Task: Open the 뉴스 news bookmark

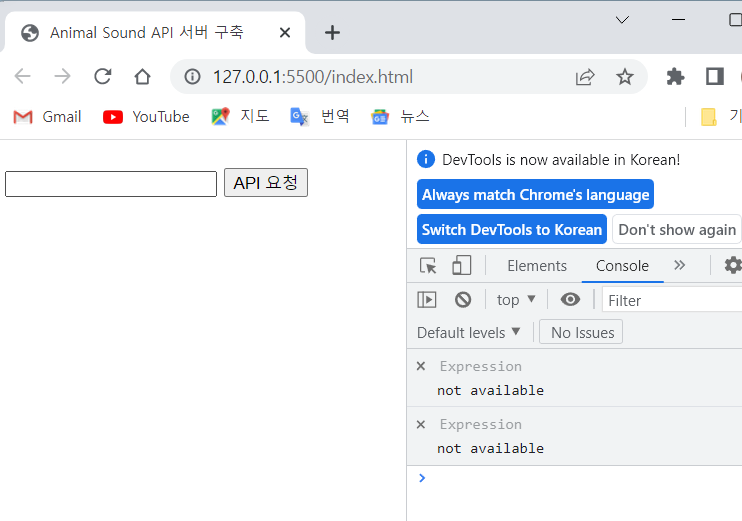Action: [x=400, y=116]
